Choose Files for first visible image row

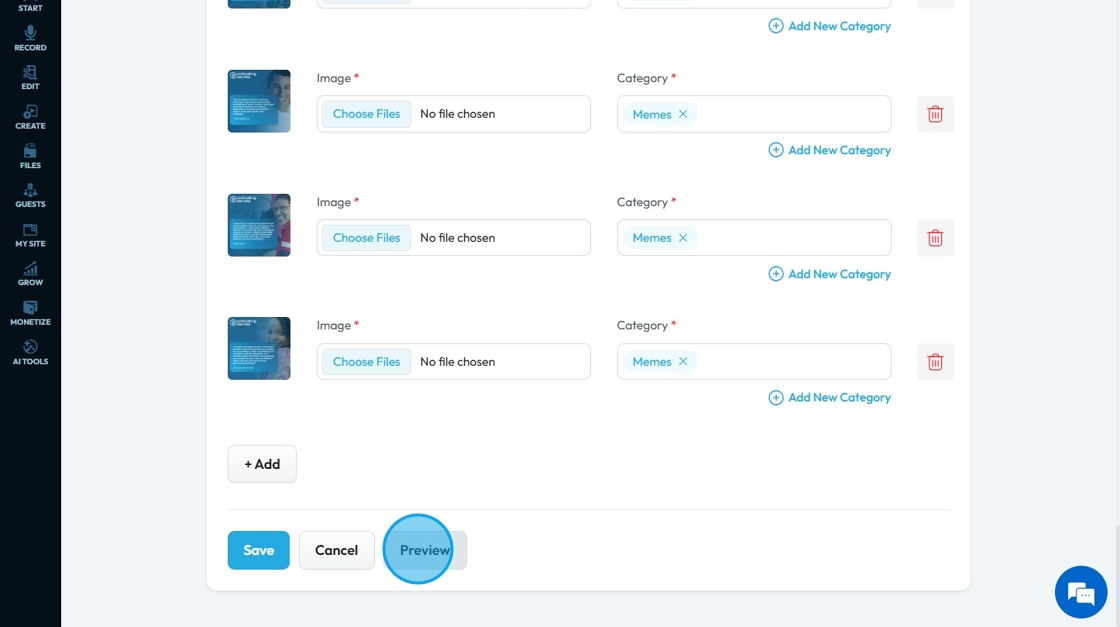[366, 114]
